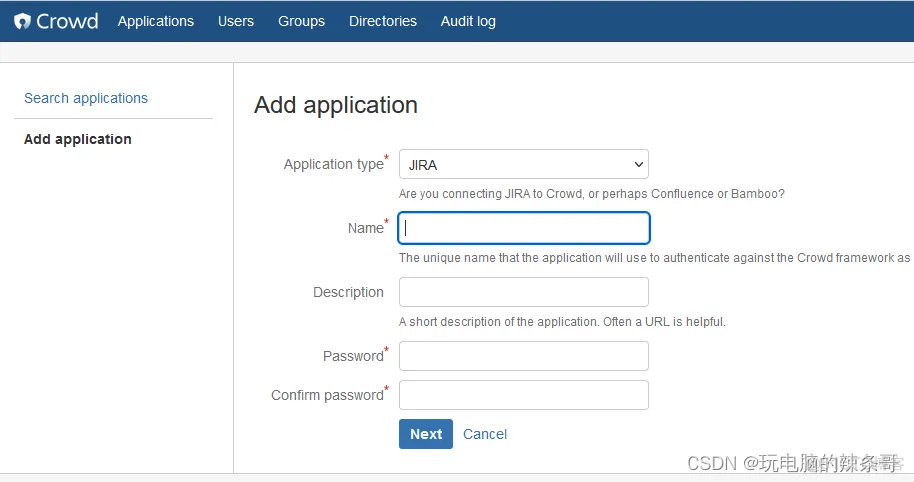914x482 pixels.
Task: Click the unique name help text
Action: tap(655, 258)
